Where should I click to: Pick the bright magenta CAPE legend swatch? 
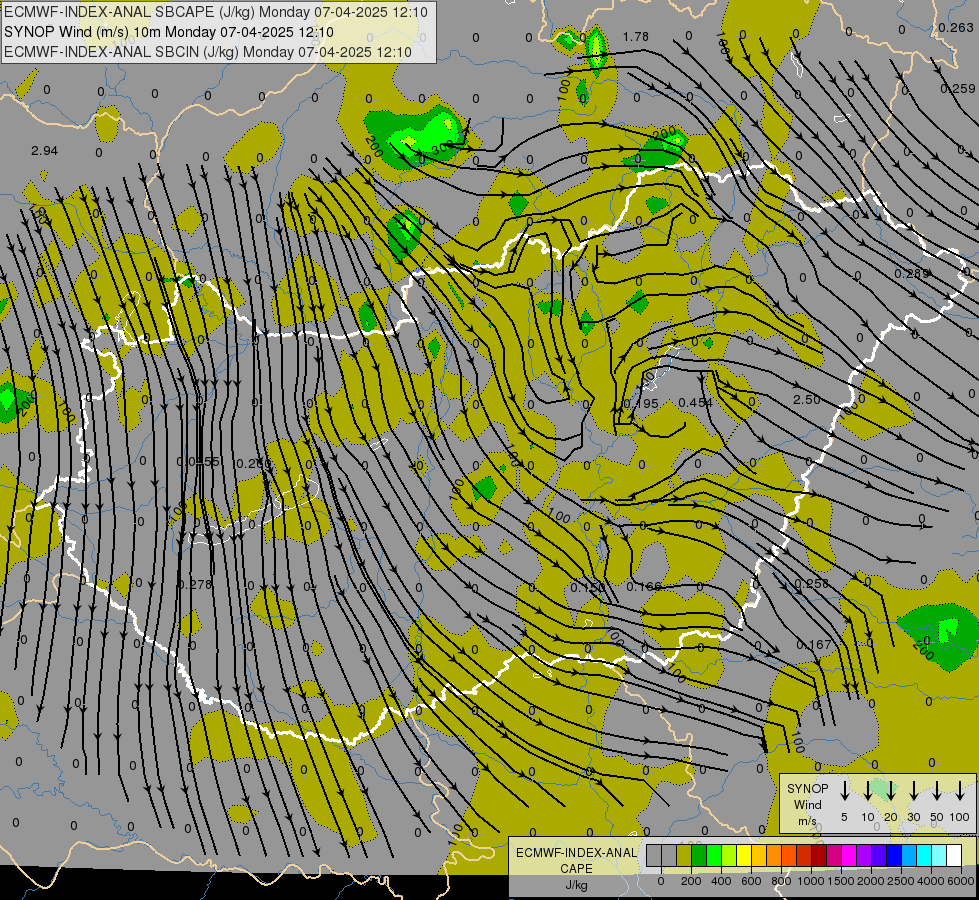coord(849,855)
